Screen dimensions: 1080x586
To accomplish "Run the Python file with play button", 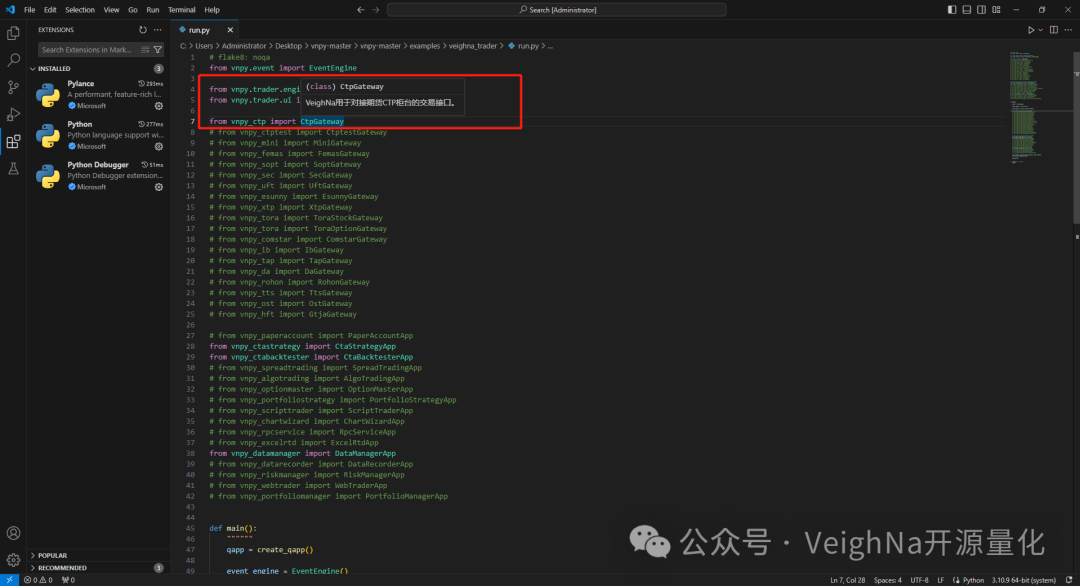I will click(x=1030, y=30).
